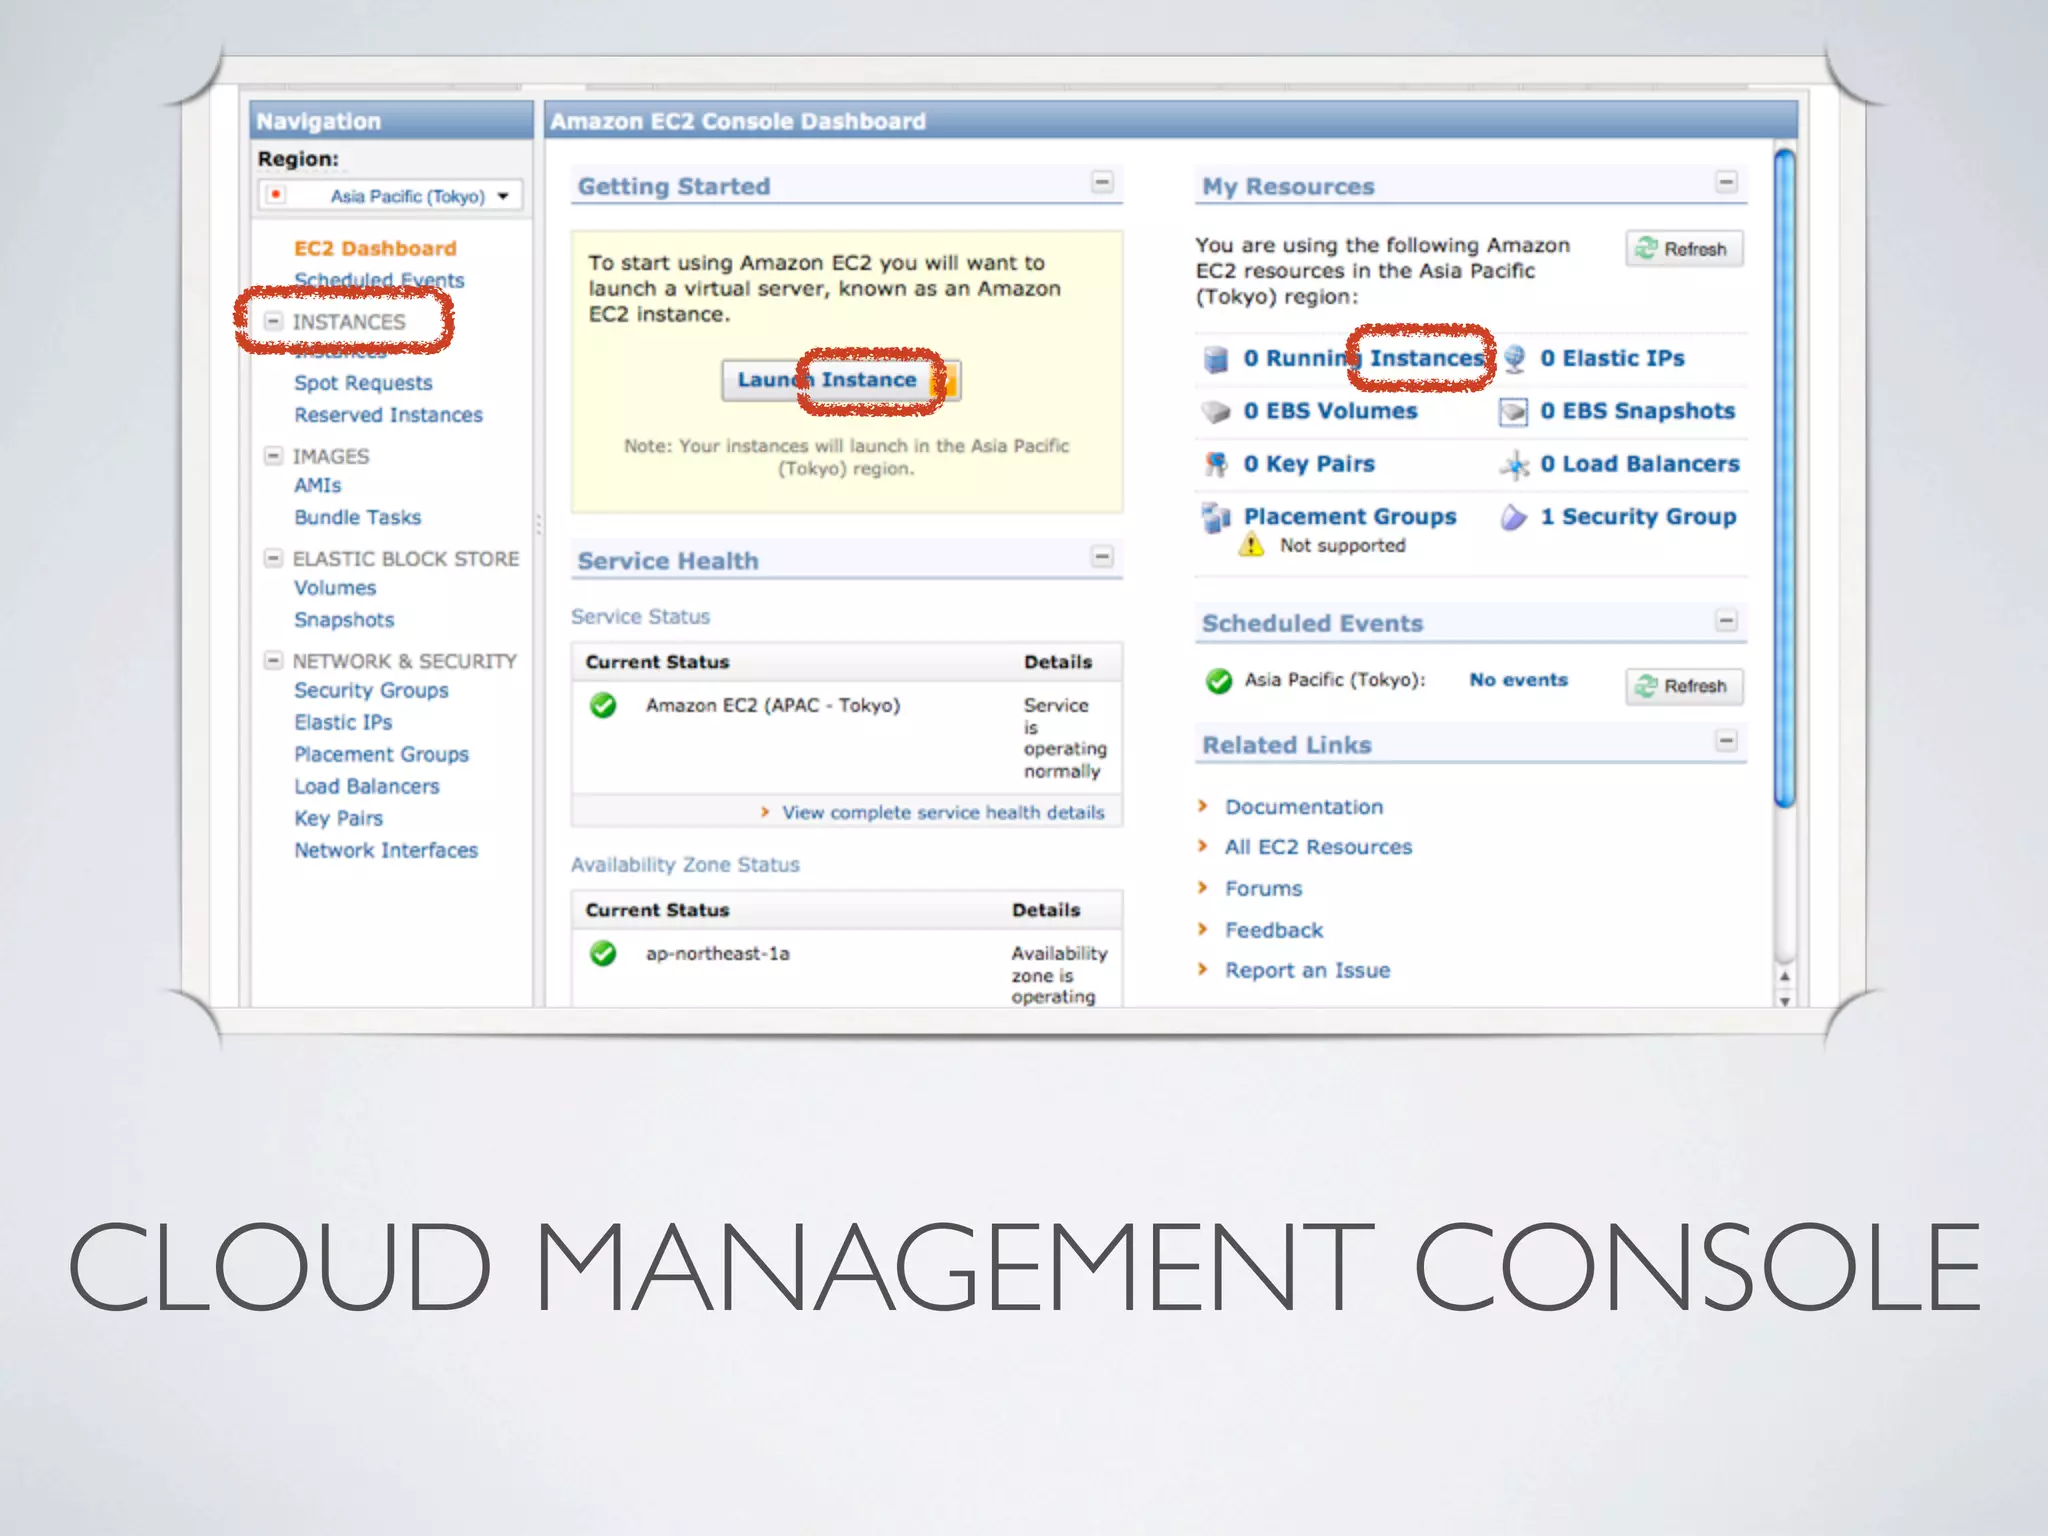Viewport: 2048px width, 1536px height.
Task: Open Load Balancers in navigation
Action: tap(367, 786)
